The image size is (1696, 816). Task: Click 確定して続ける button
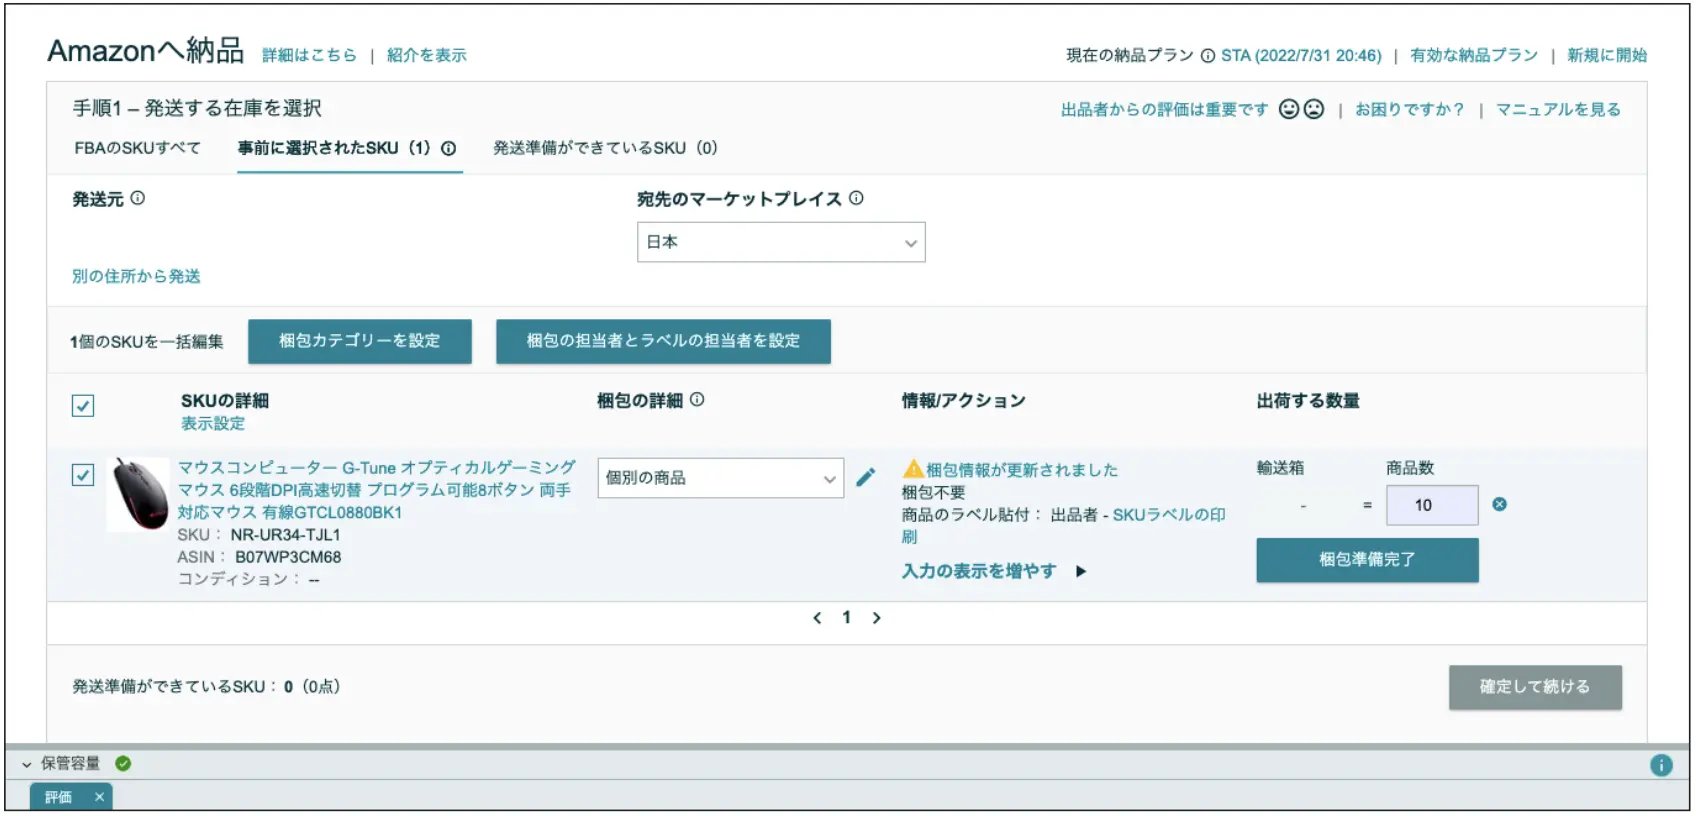[x=1535, y=687]
